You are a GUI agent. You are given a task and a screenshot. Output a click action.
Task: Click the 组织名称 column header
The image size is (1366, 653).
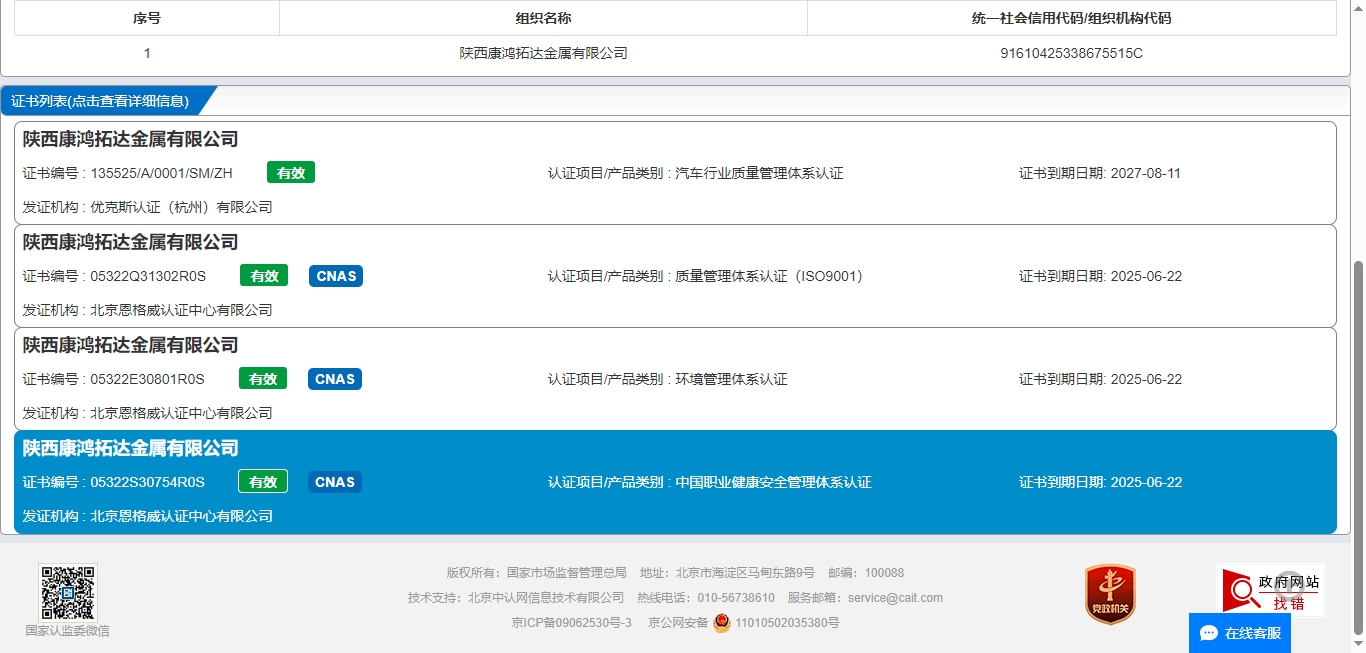pos(543,18)
